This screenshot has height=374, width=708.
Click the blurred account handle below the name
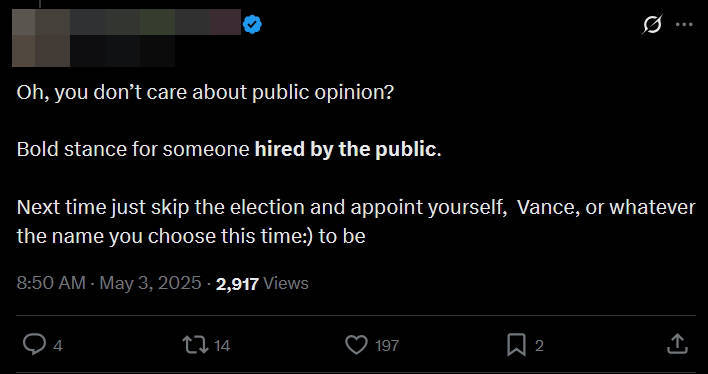point(122,51)
